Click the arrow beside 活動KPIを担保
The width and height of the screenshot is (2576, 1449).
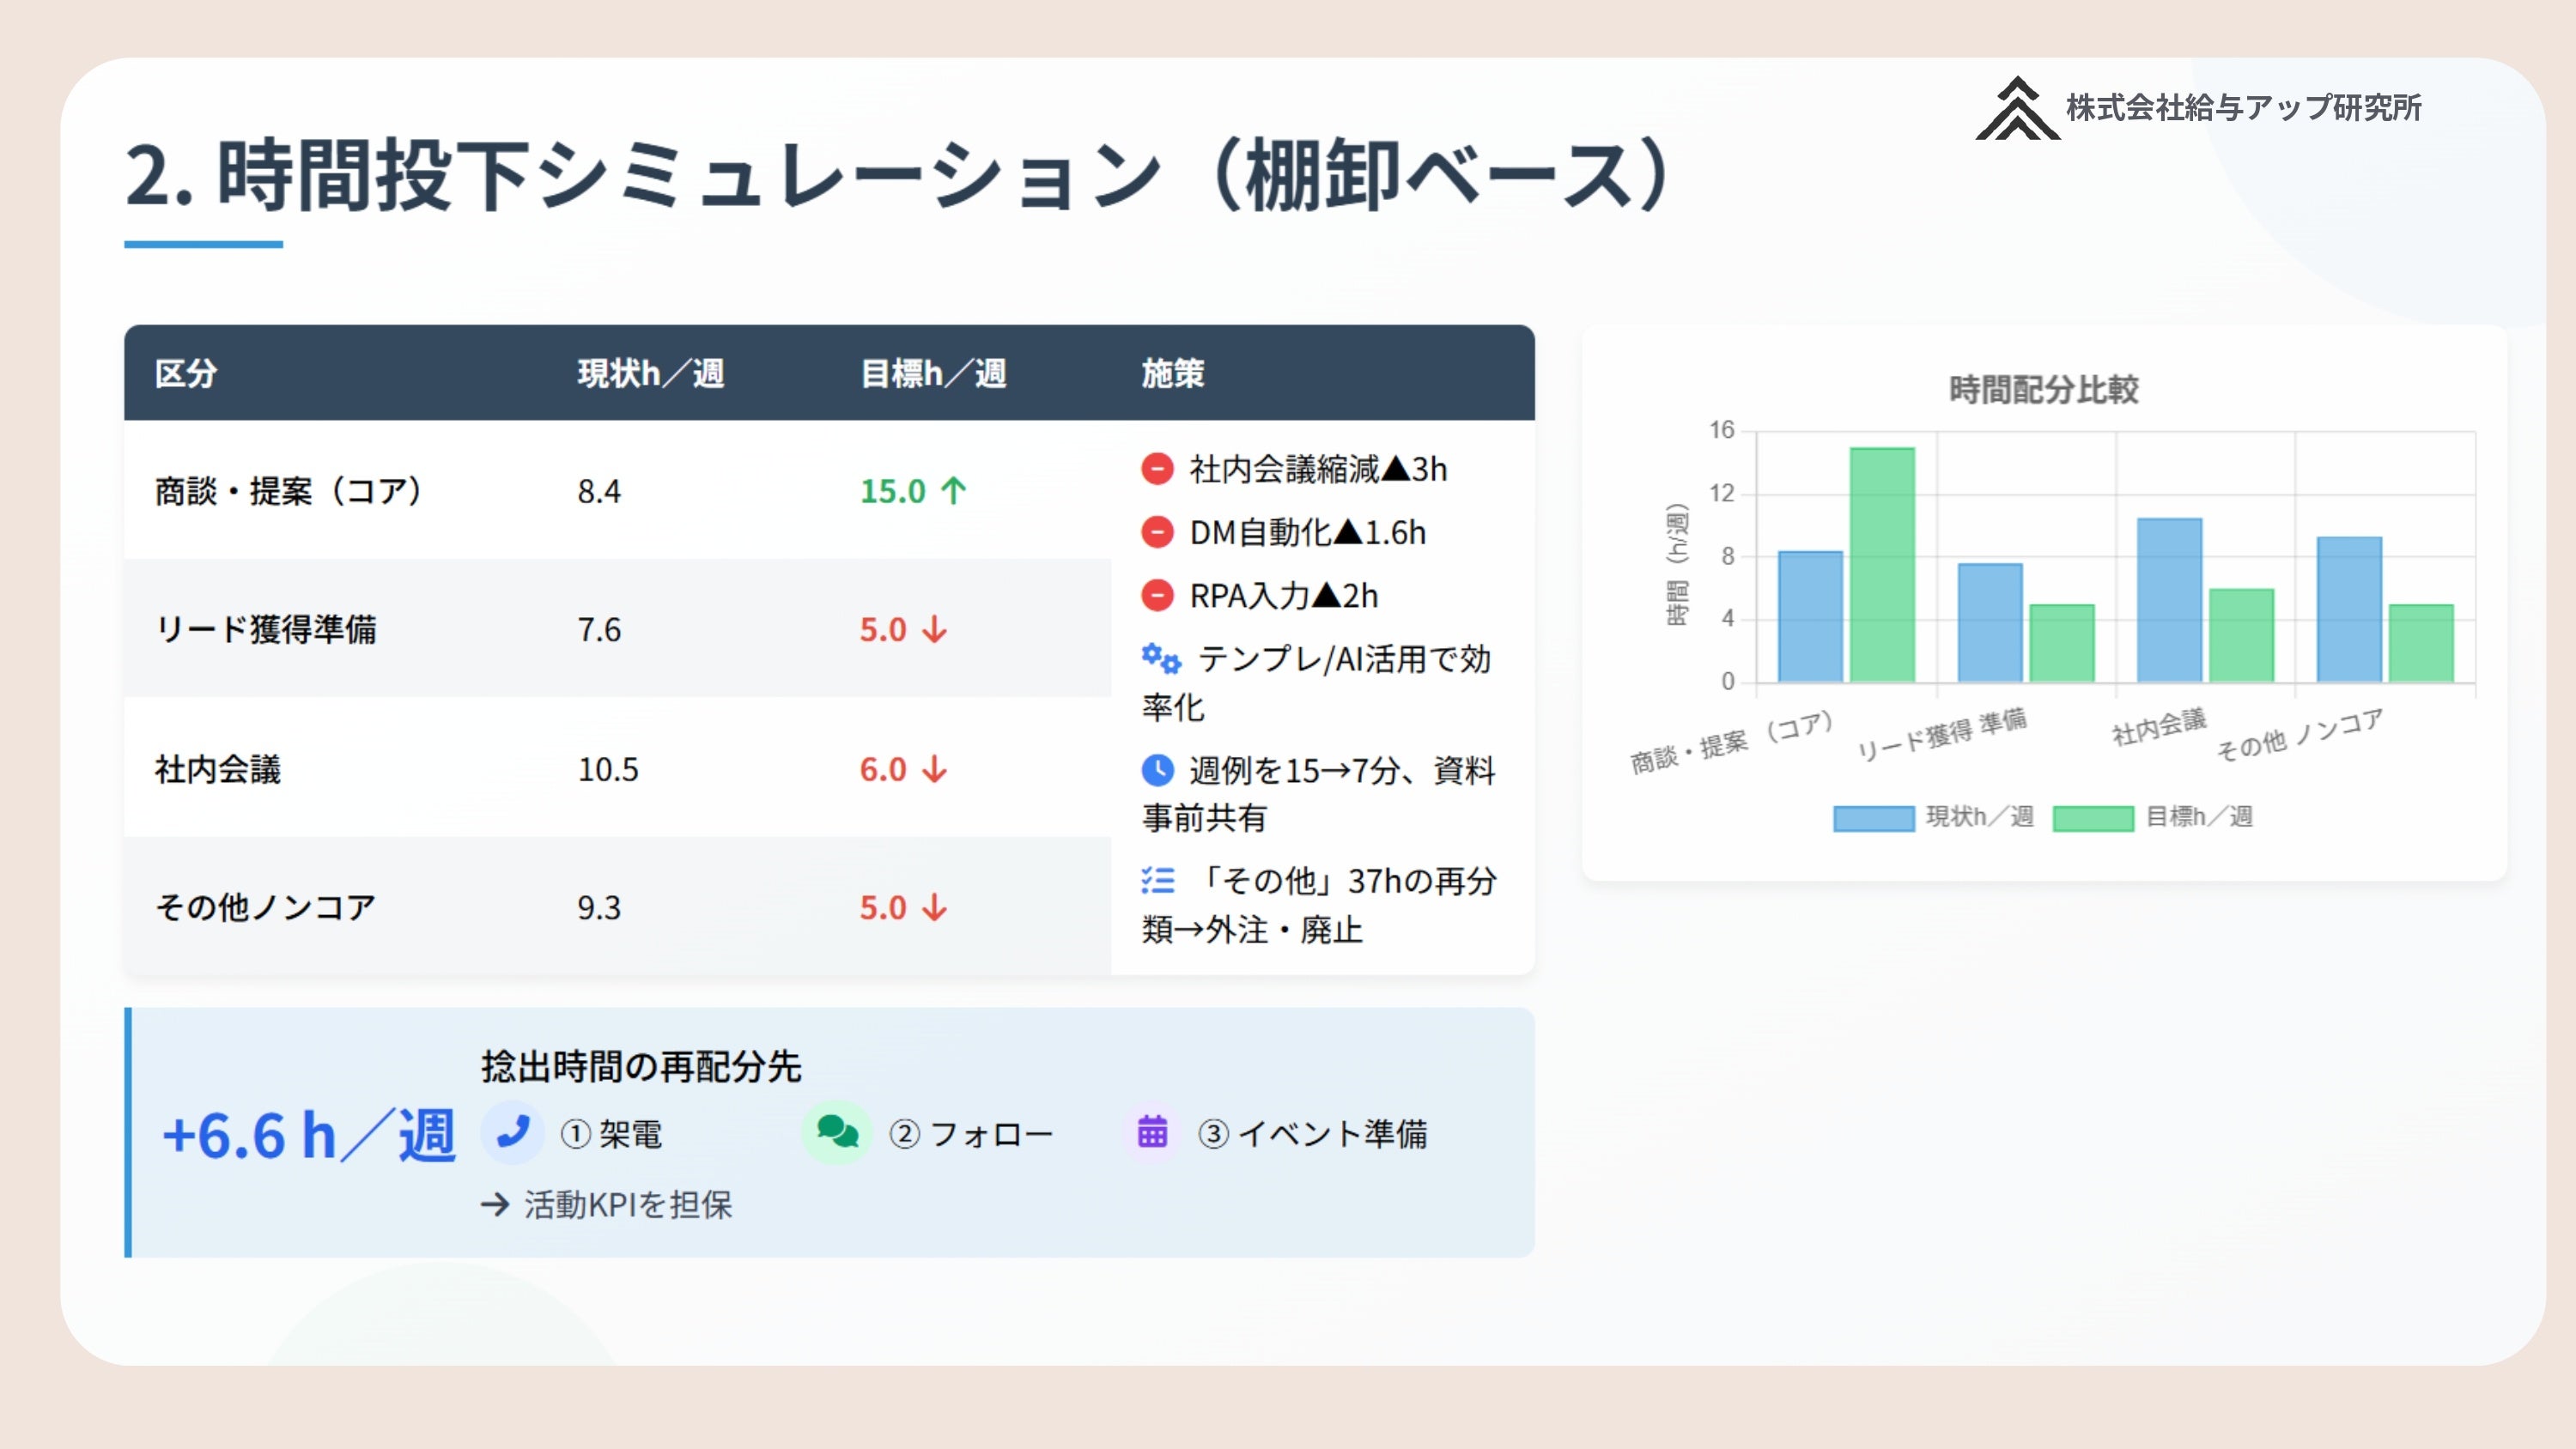[495, 1204]
